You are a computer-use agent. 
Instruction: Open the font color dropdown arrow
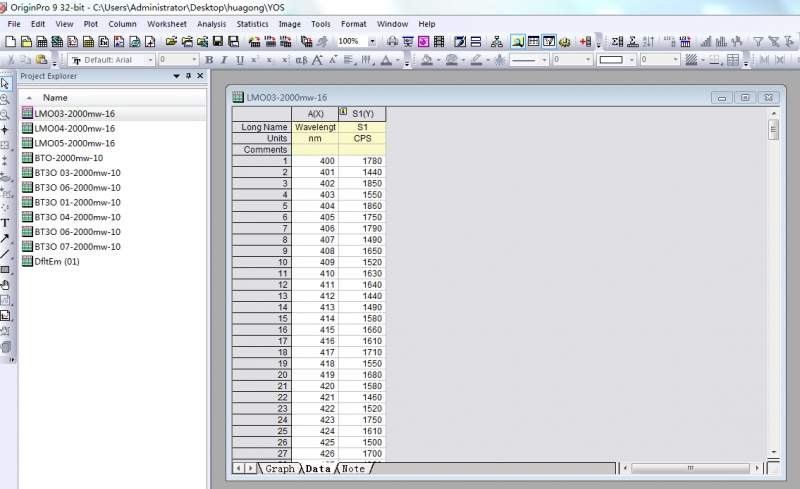[x=398, y=60]
